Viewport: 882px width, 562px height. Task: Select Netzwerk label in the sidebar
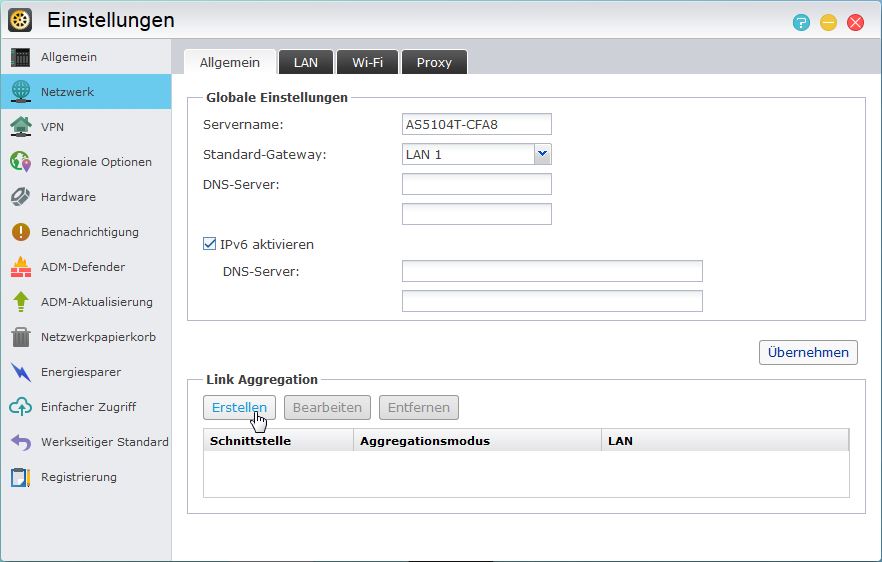pyautogui.click(x=68, y=92)
